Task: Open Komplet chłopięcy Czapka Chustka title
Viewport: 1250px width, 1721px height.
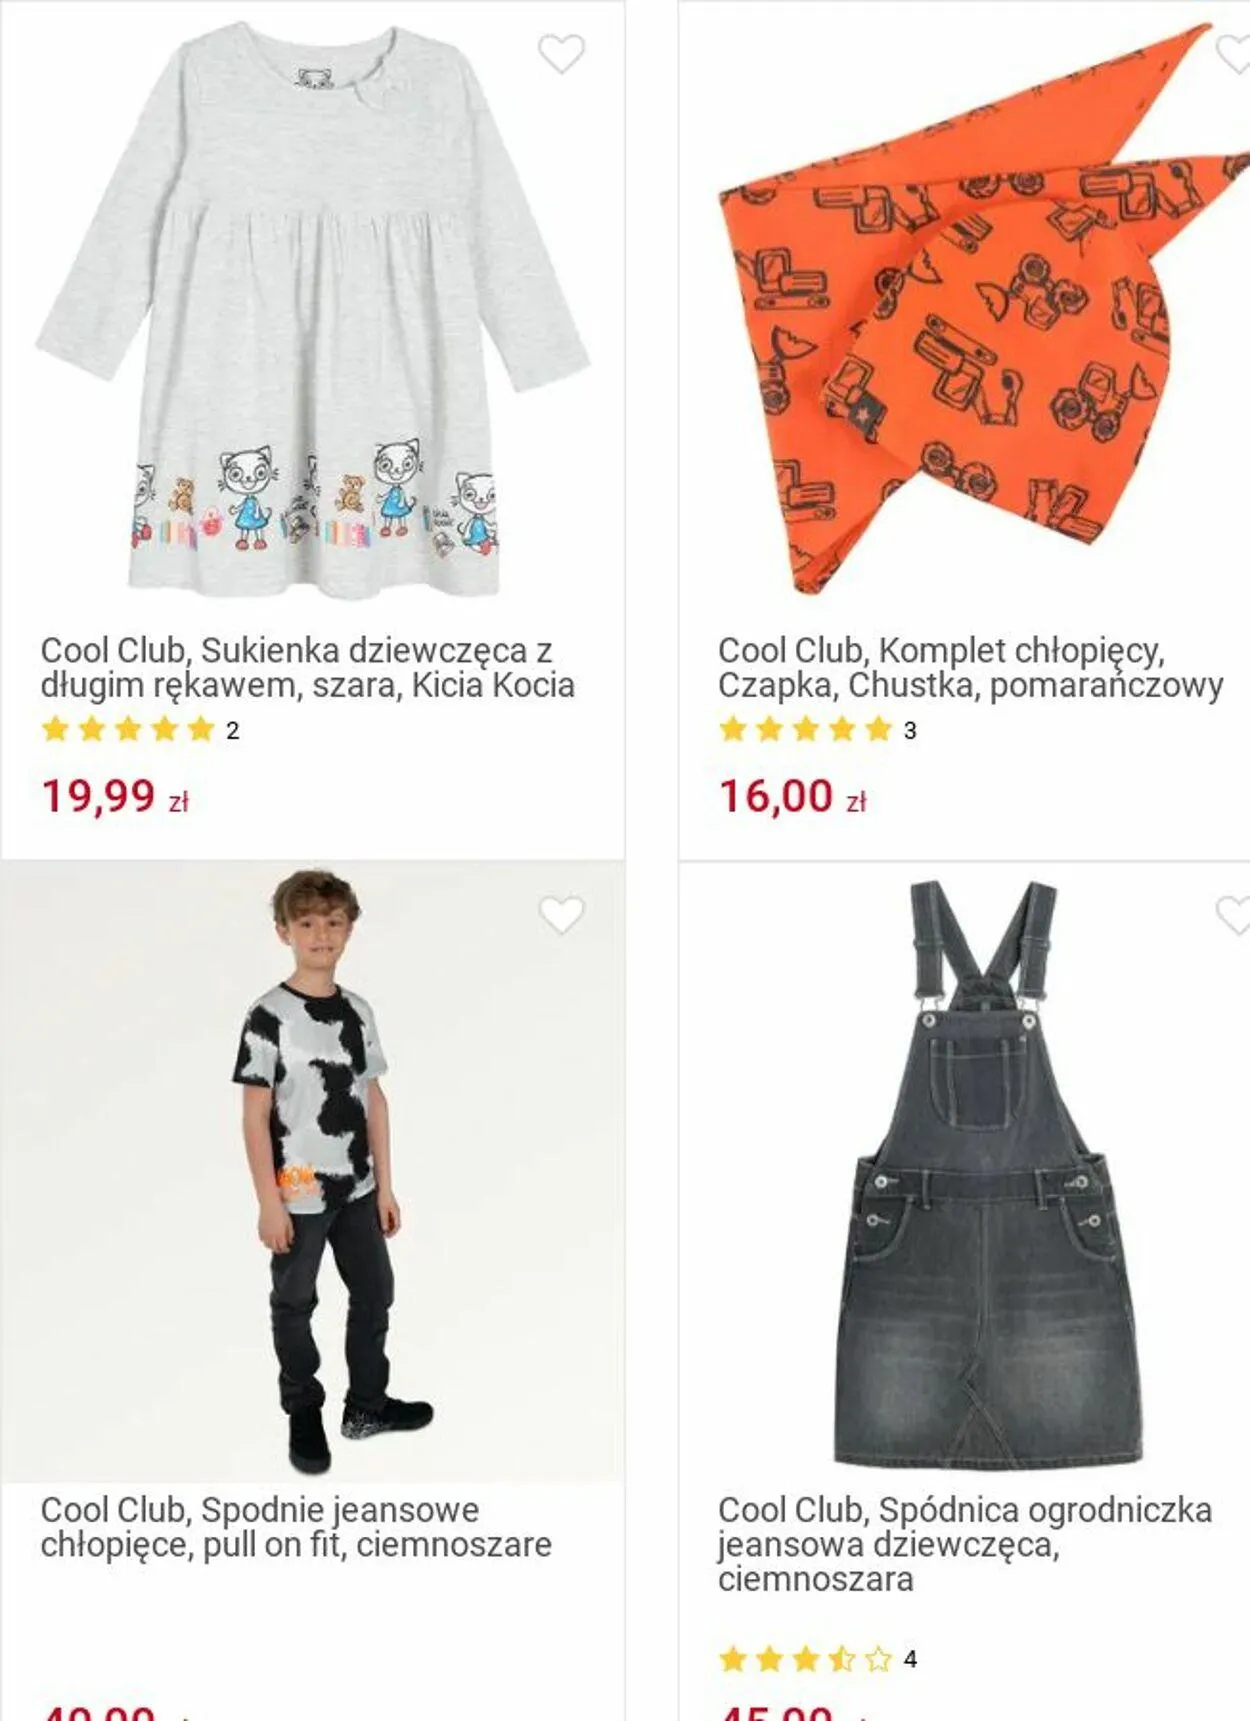Action: (x=971, y=668)
